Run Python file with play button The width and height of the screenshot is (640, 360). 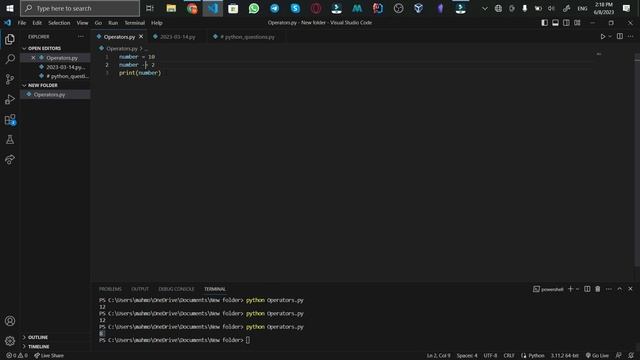602,37
